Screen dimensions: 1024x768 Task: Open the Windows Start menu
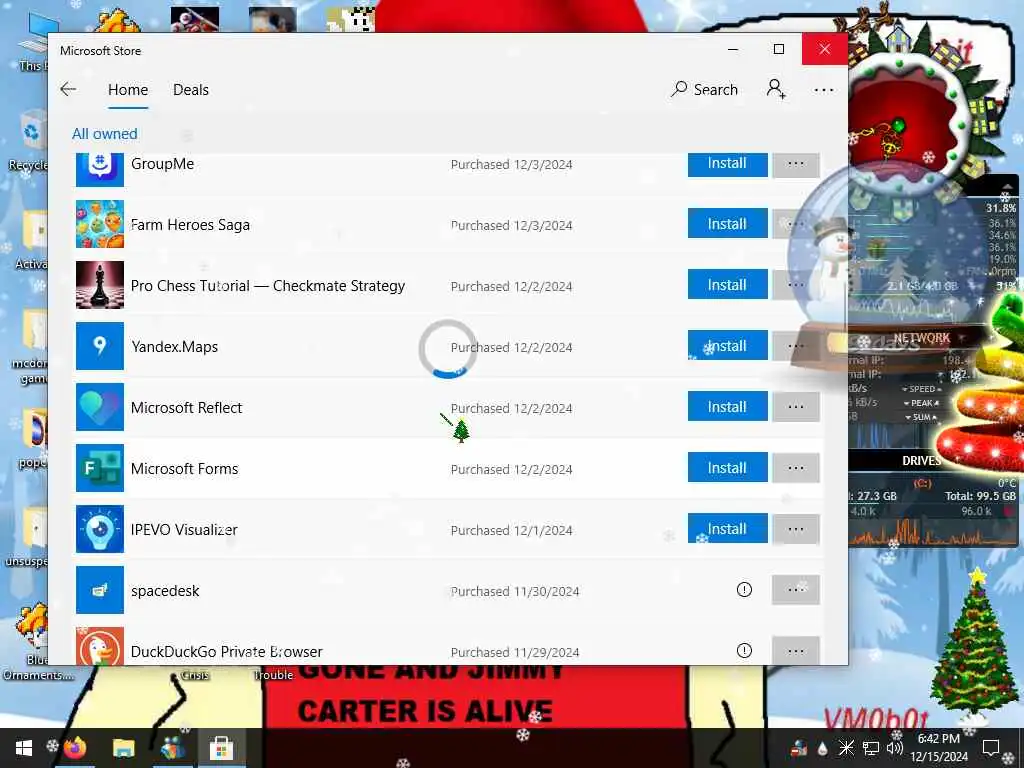click(x=24, y=748)
